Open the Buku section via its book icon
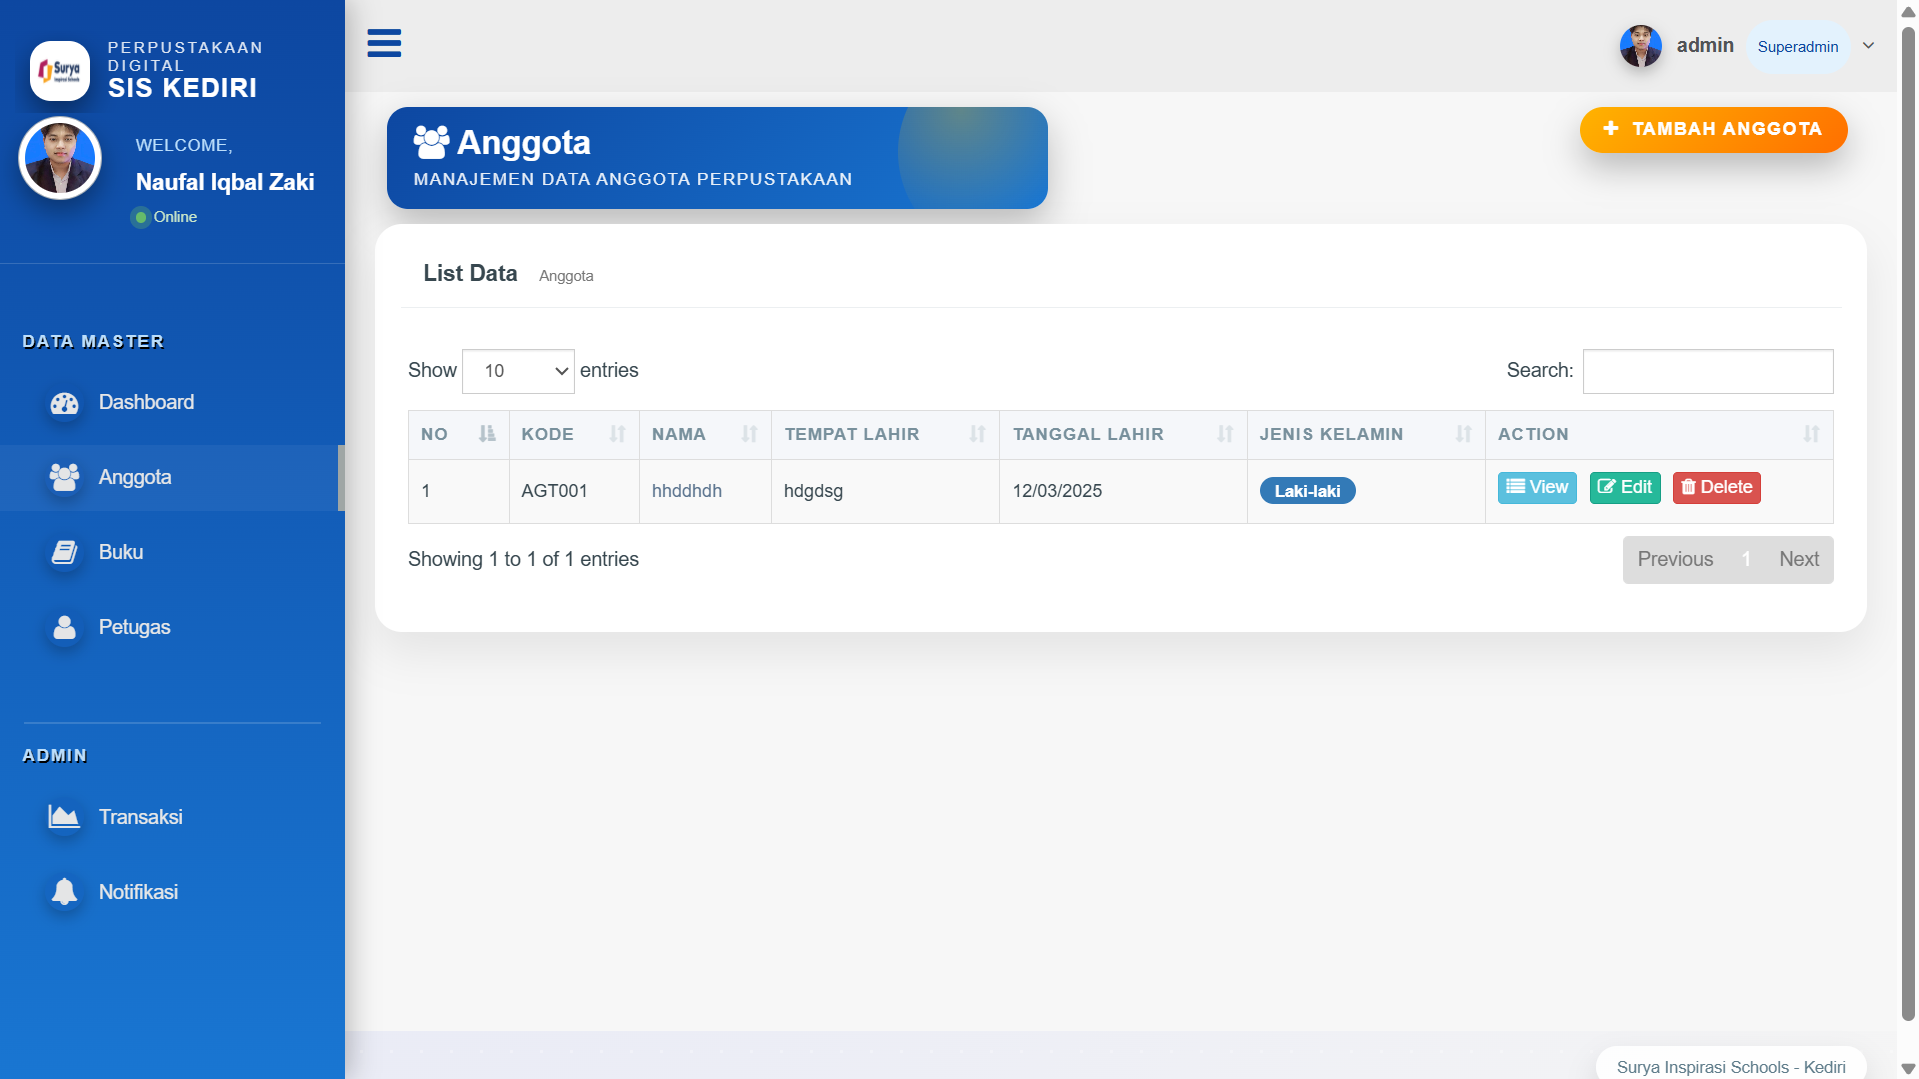 pyautogui.click(x=64, y=552)
